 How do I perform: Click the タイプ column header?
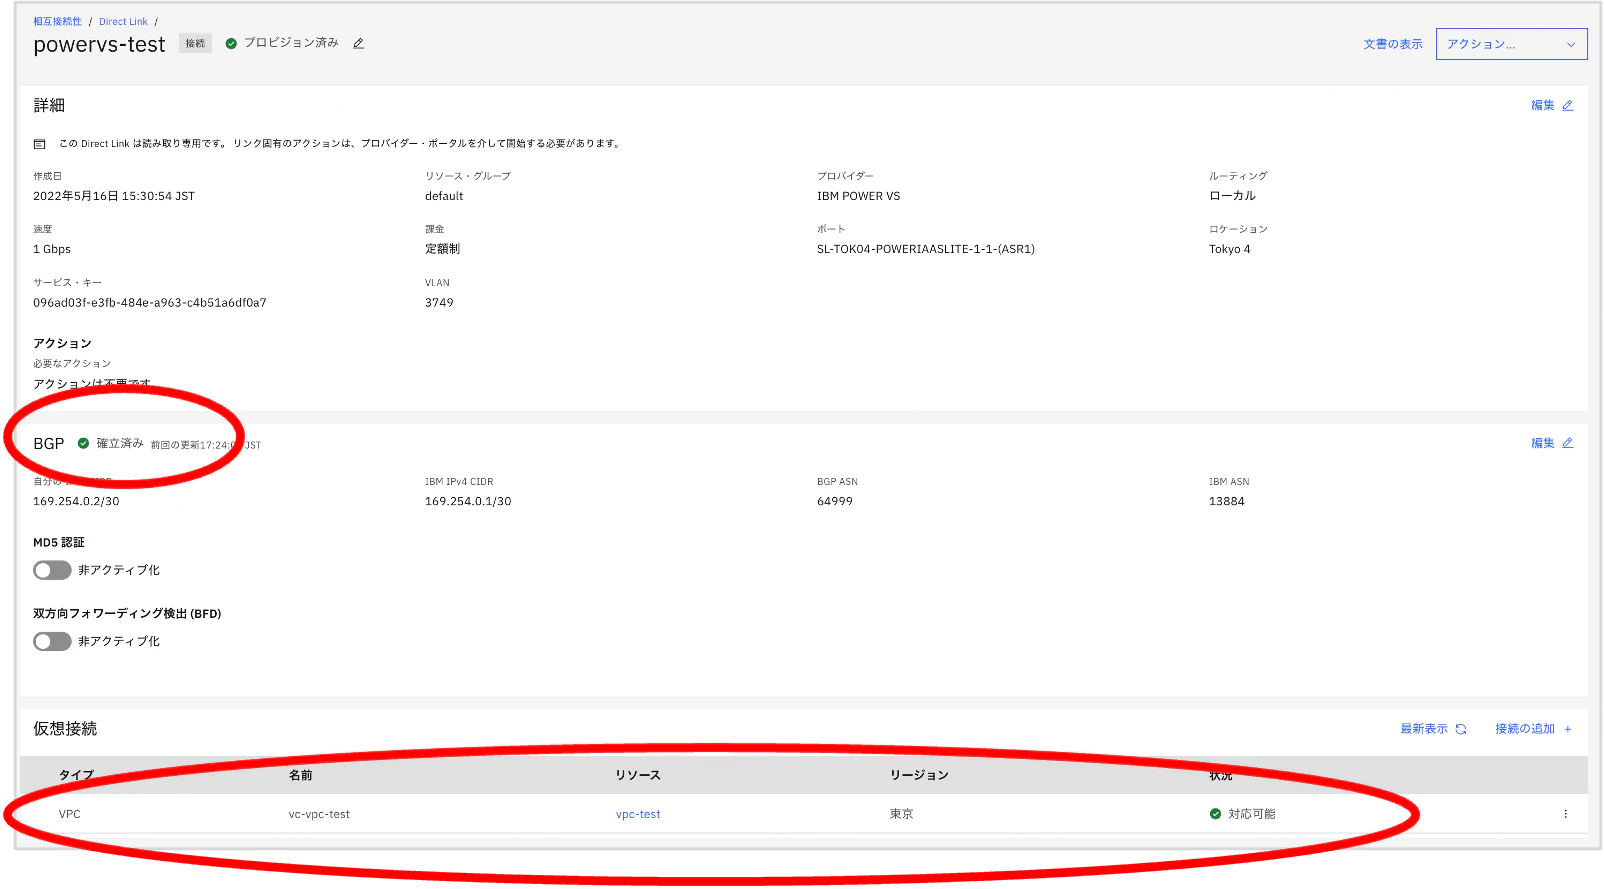click(76, 775)
